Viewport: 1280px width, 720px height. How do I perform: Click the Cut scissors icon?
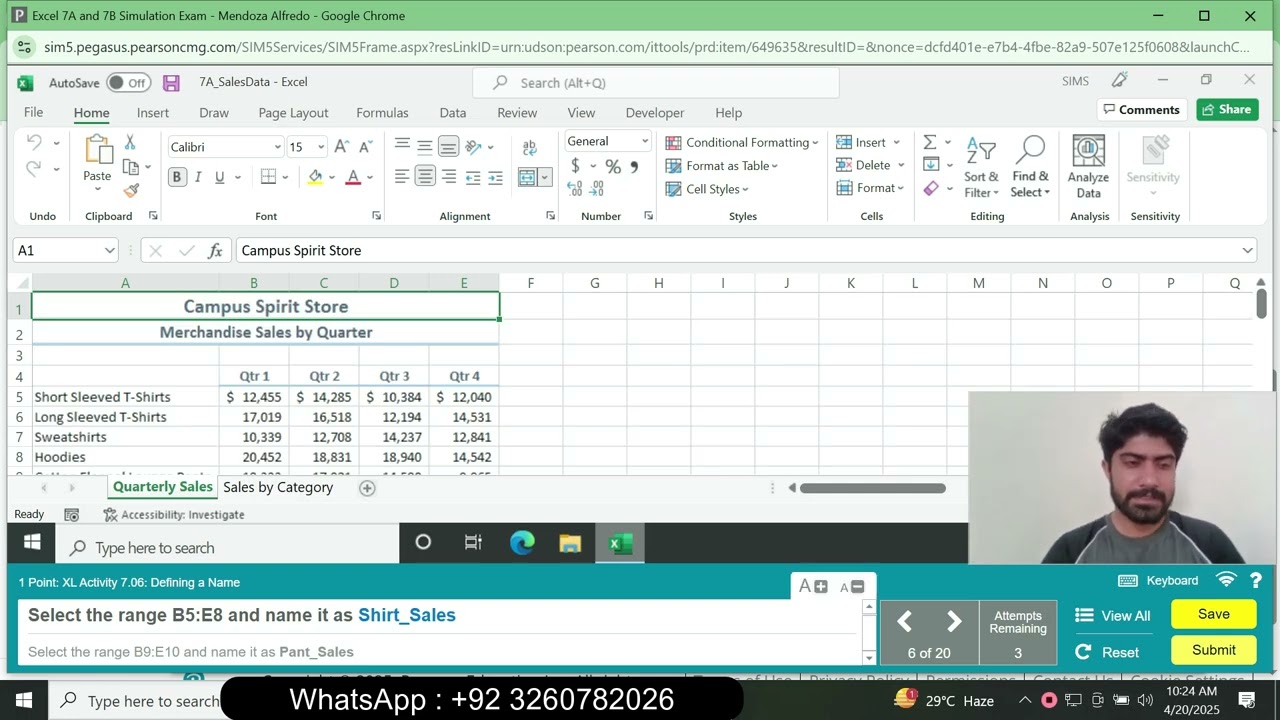point(130,142)
